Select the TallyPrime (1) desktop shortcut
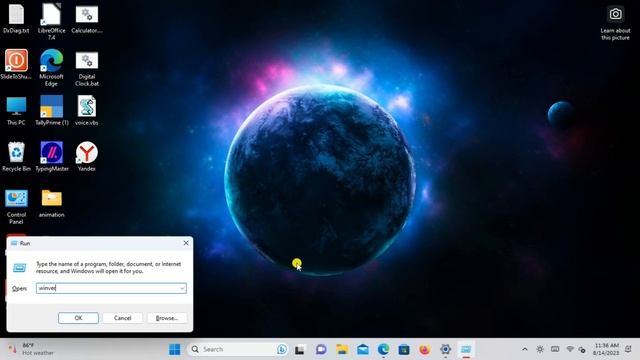Viewport: 640px width, 360px height. 51,110
